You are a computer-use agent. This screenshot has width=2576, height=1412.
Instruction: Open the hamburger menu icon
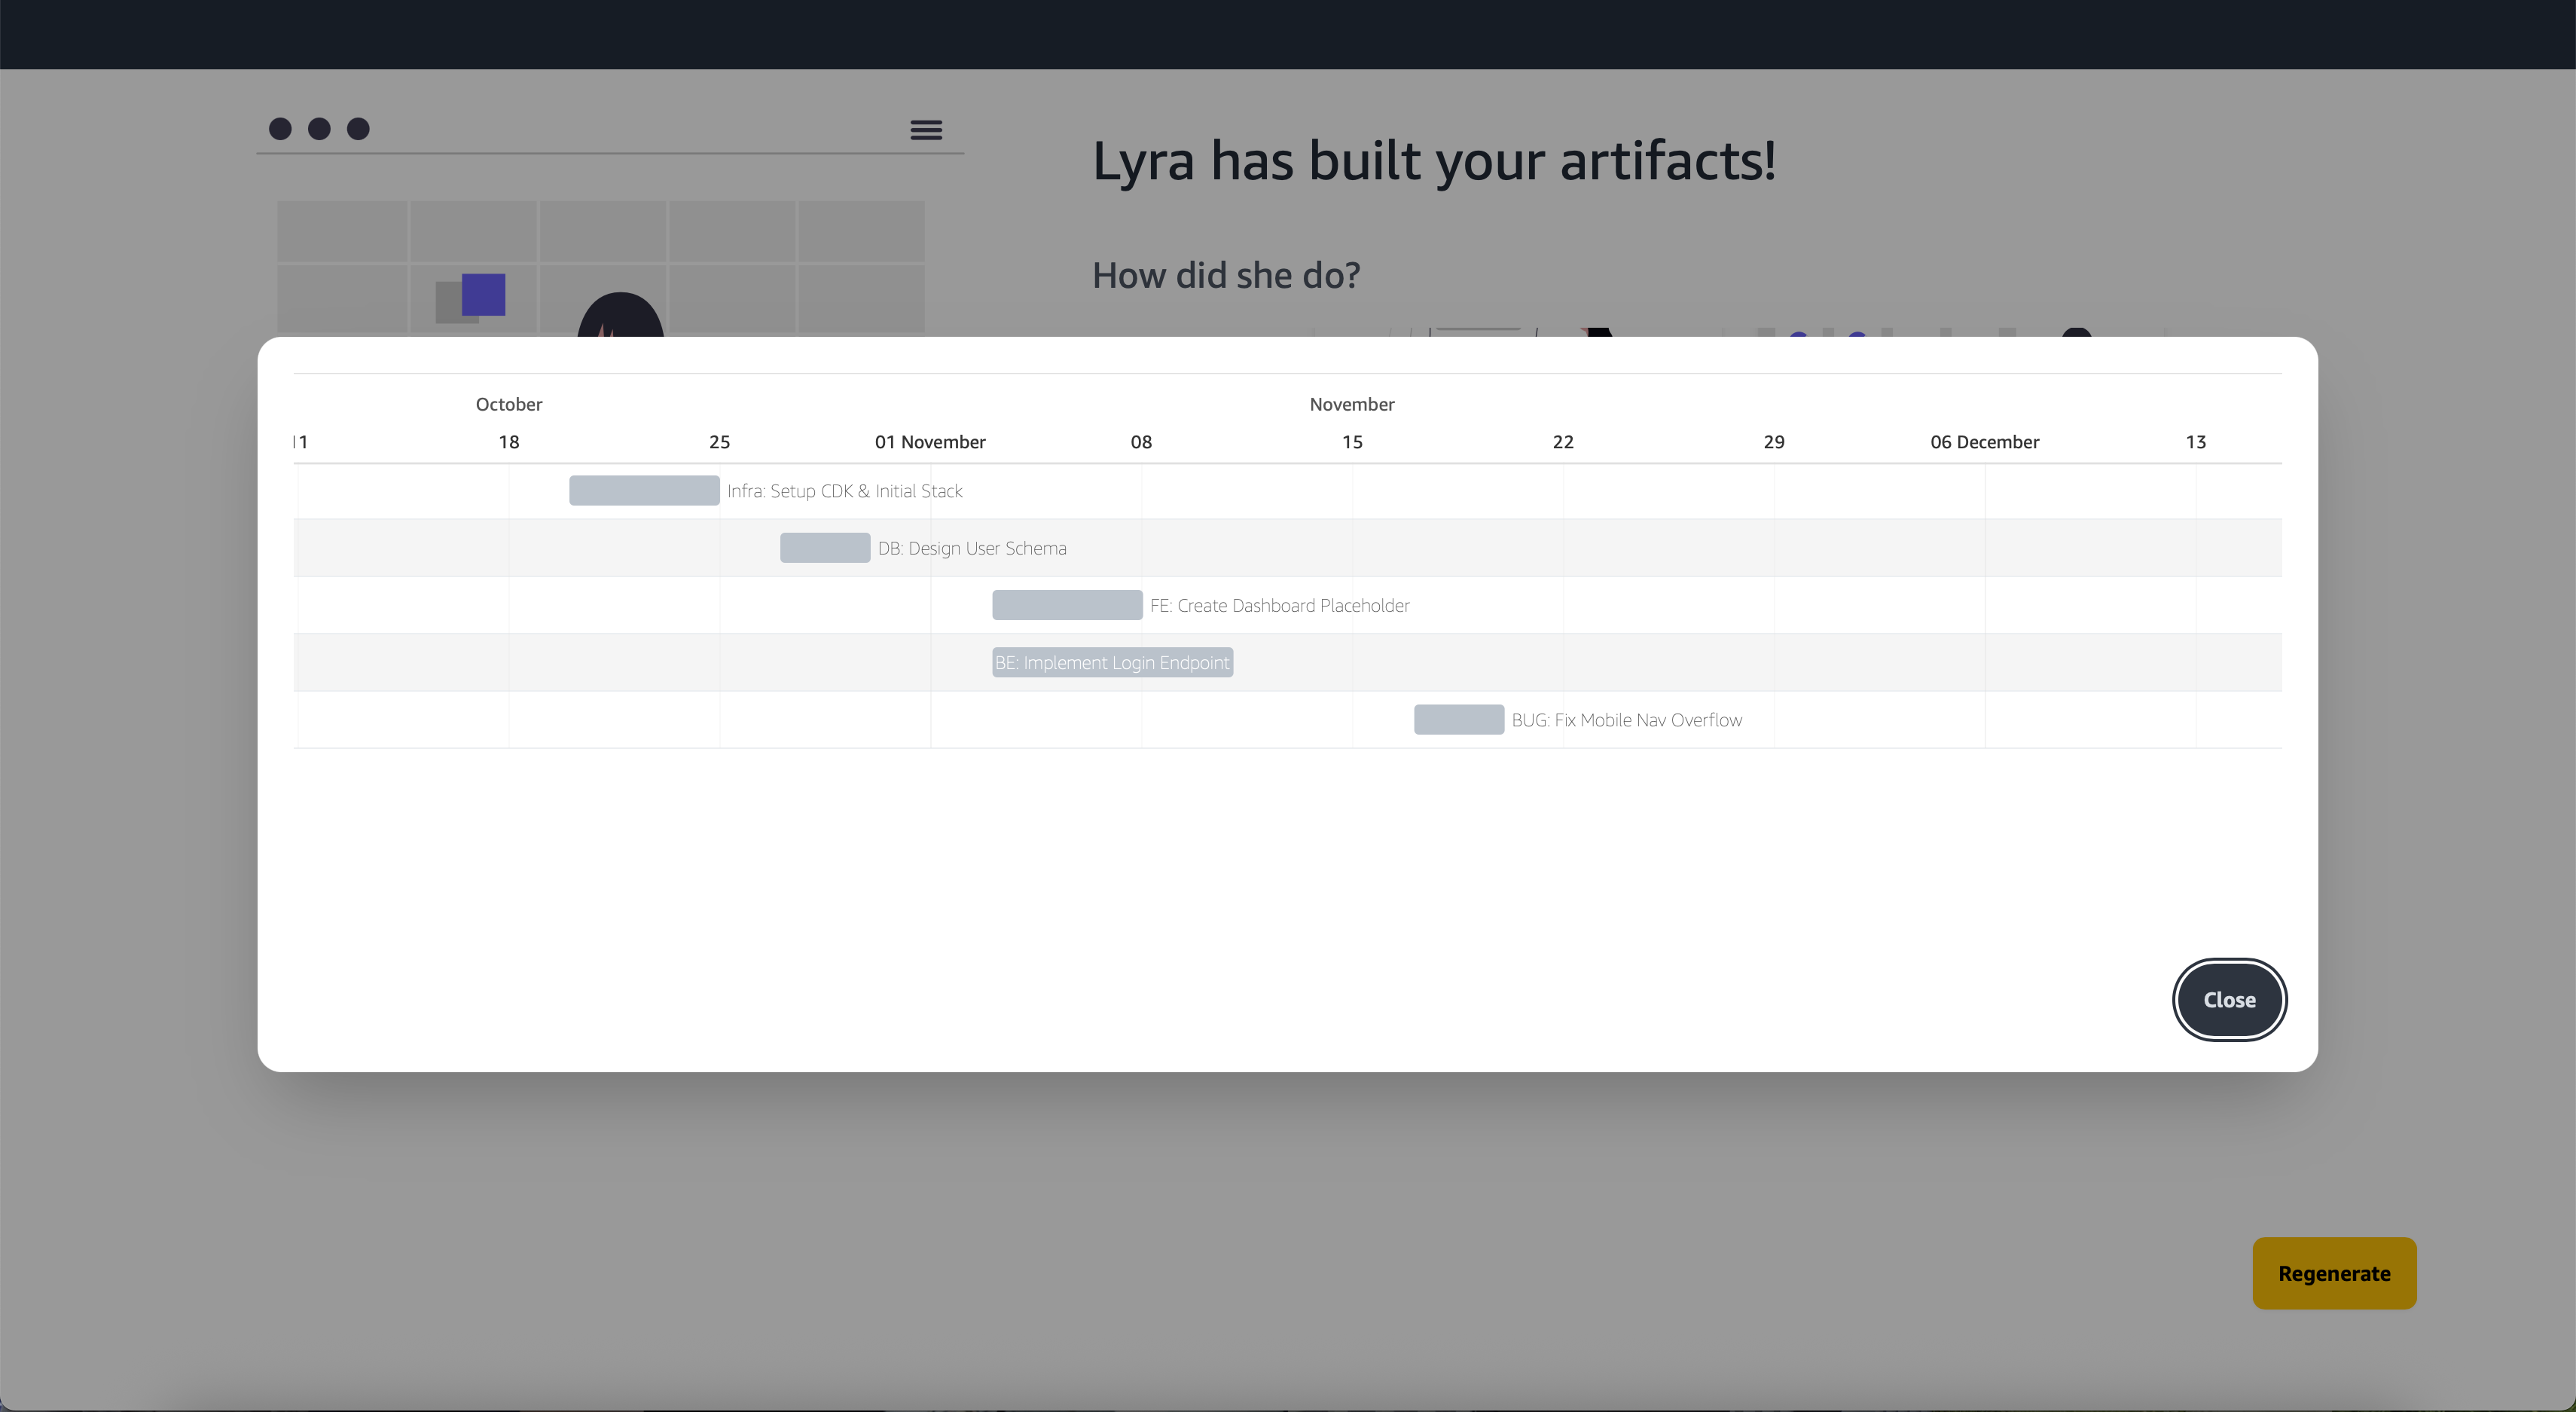pyautogui.click(x=925, y=129)
